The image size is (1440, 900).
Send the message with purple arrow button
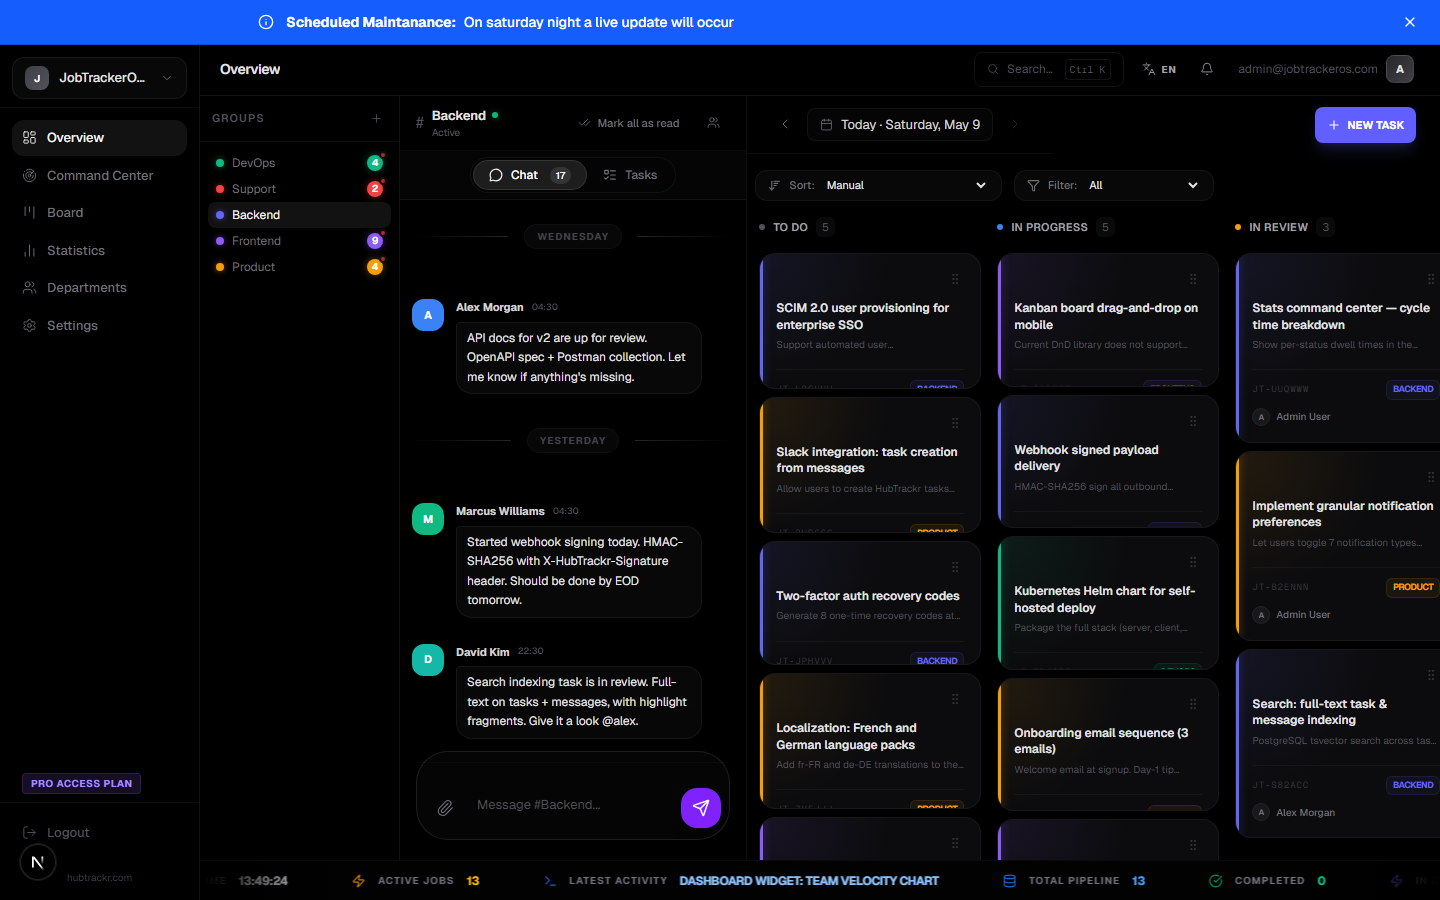click(x=701, y=807)
